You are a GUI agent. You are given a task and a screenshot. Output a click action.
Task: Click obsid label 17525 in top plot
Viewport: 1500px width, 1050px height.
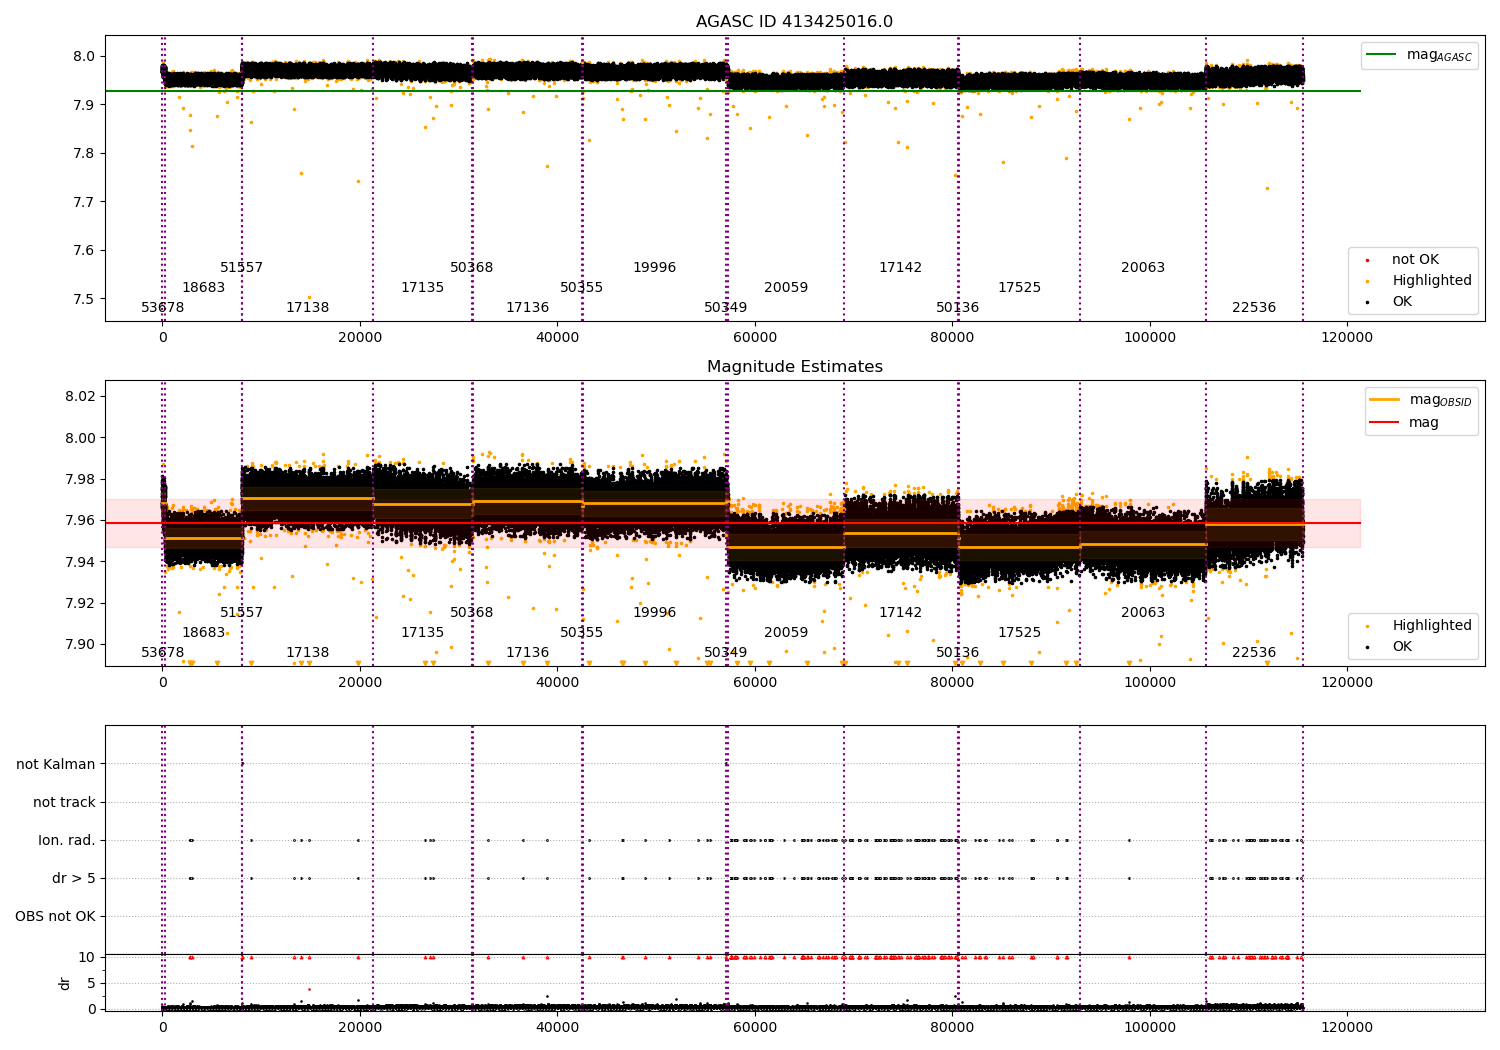(x=1019, y=288)
